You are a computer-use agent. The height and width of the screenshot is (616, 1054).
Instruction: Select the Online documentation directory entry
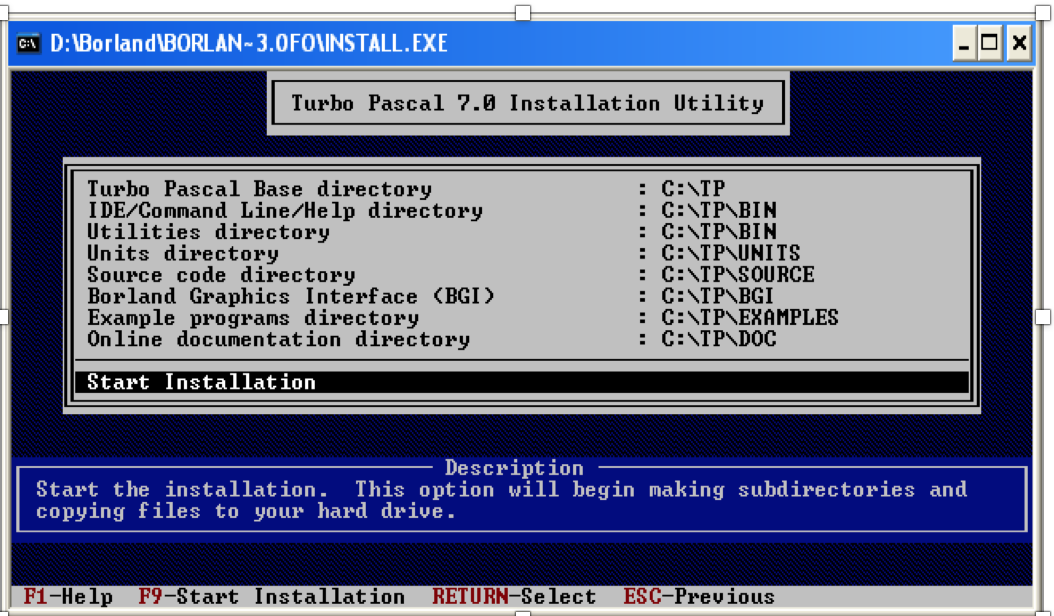click(250, 339)
